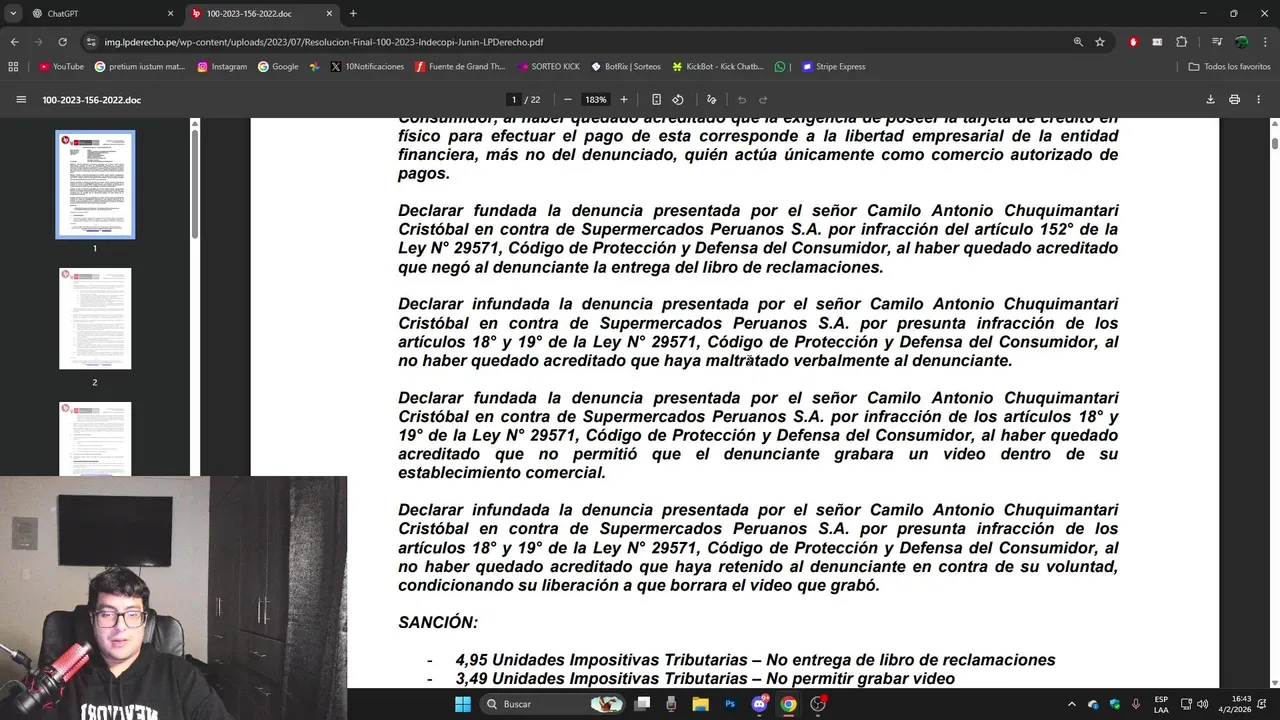The image size is (1280, 720).
Task: Rotate the PDF counterclockwise
Action: point(678,100)
